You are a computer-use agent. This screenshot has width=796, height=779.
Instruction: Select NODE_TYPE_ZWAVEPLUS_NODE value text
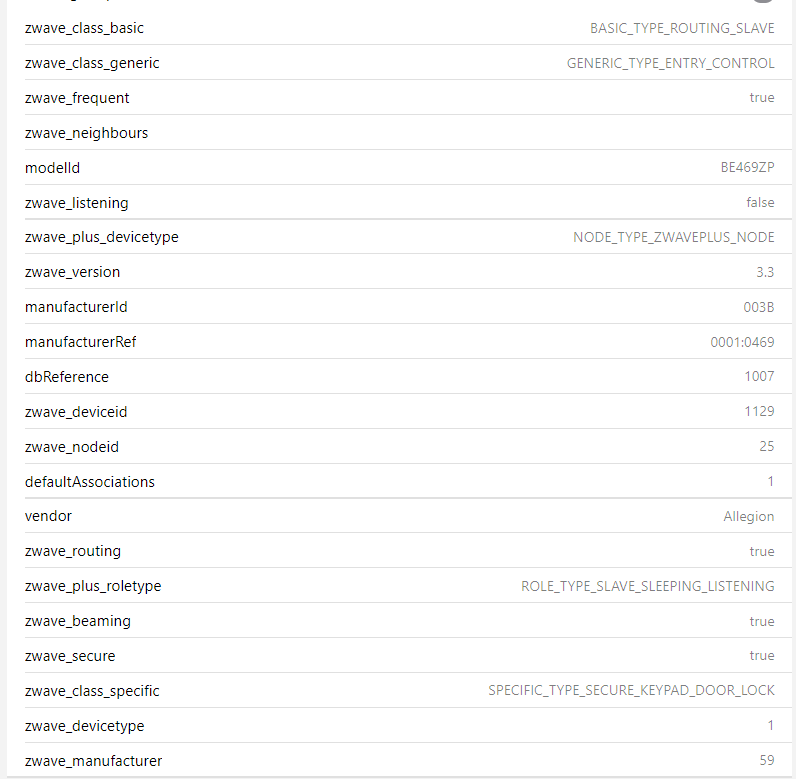[673, 237]
